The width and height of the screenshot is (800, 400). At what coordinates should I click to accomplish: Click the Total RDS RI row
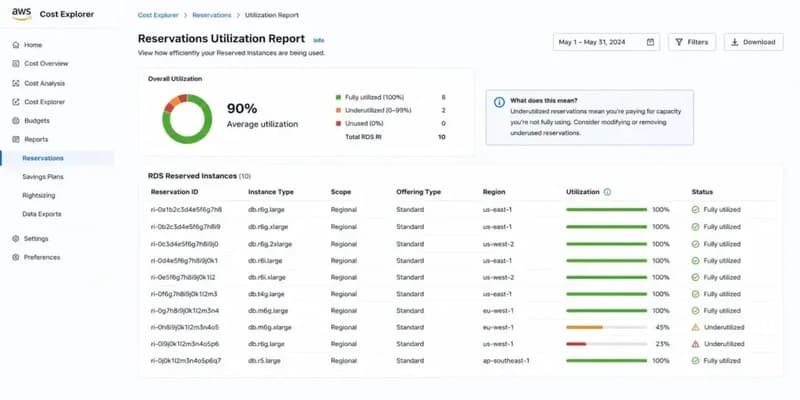(x=395, y=137)
